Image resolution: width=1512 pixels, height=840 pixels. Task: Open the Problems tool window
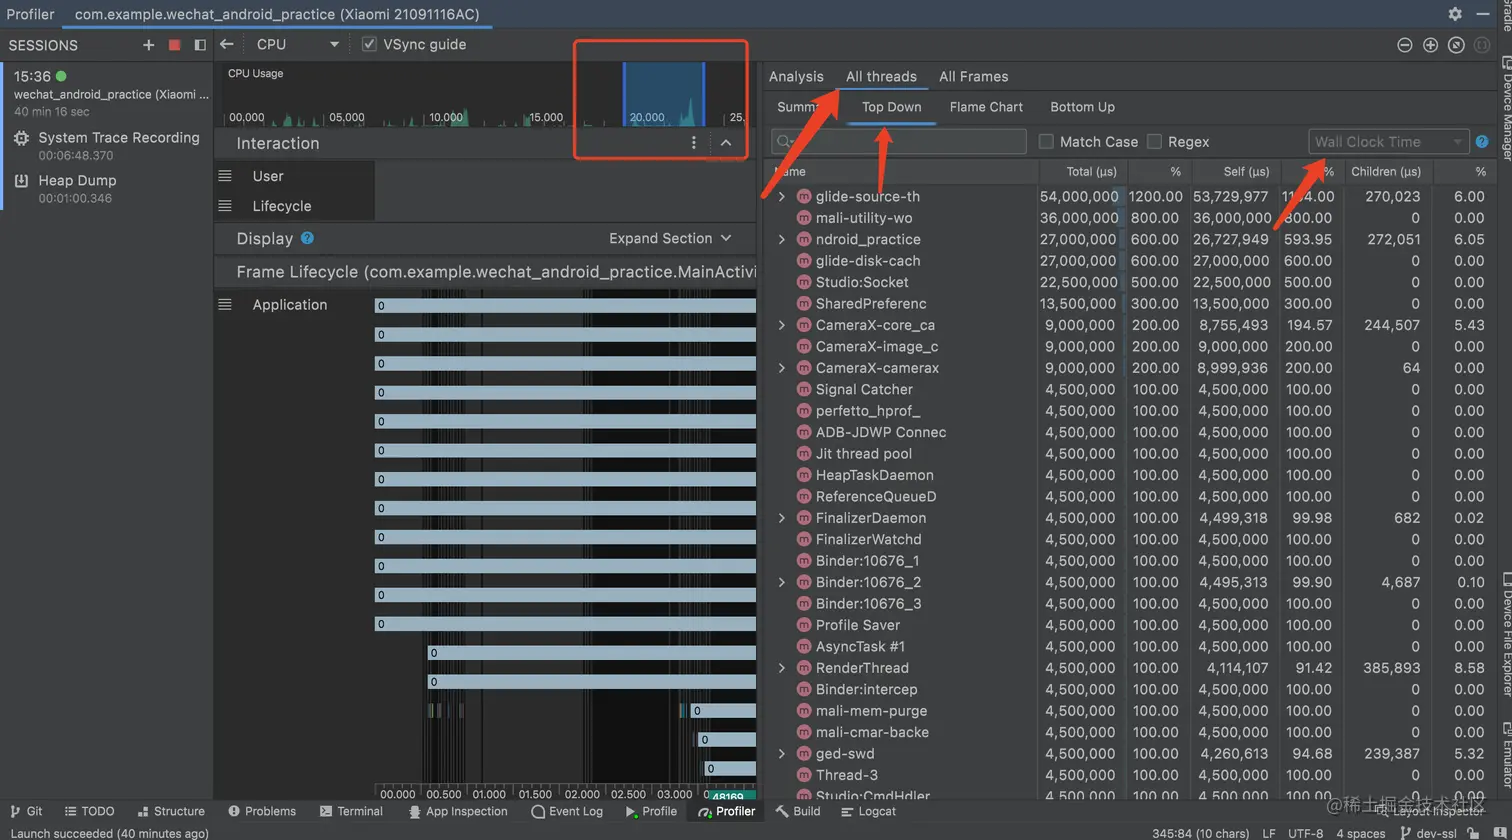tap(262, 811)
